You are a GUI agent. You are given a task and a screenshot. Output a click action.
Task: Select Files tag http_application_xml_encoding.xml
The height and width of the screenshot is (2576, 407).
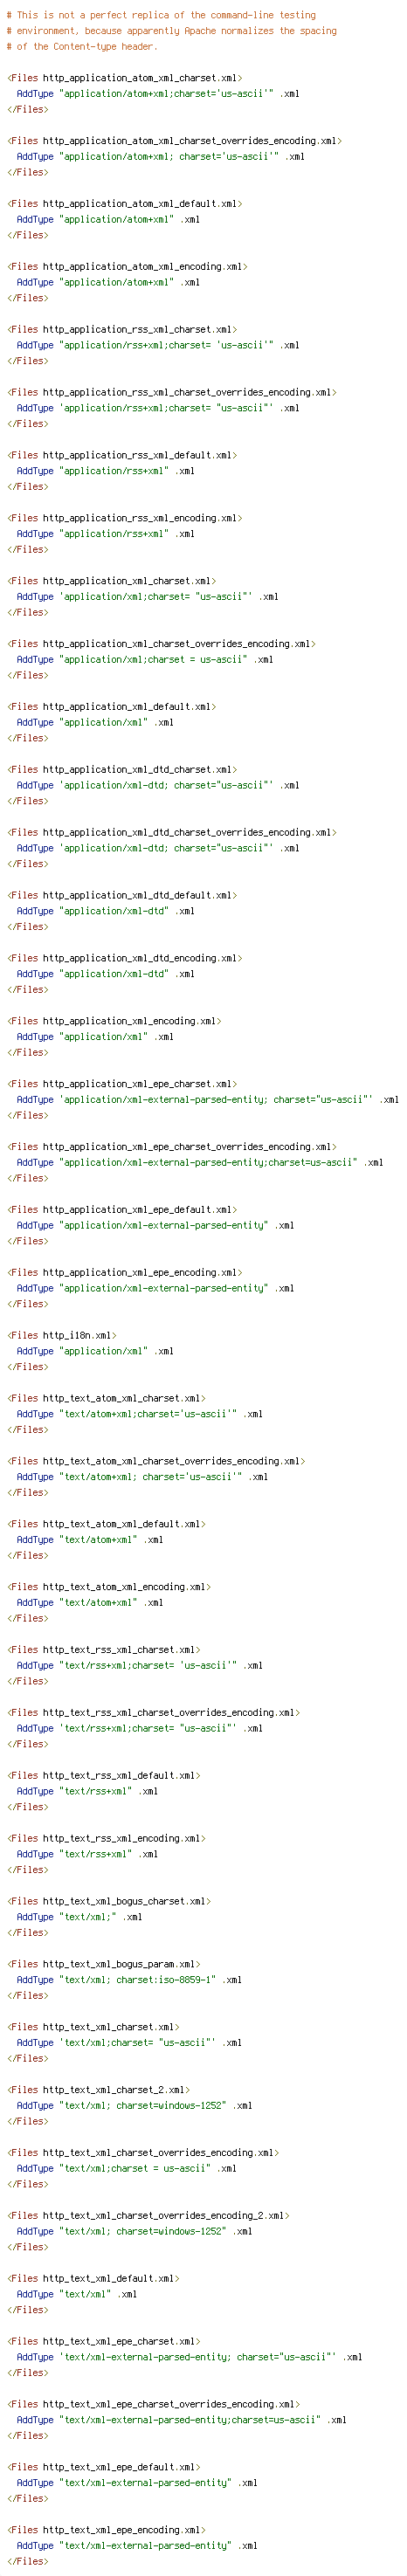[x=114, y=1022]
